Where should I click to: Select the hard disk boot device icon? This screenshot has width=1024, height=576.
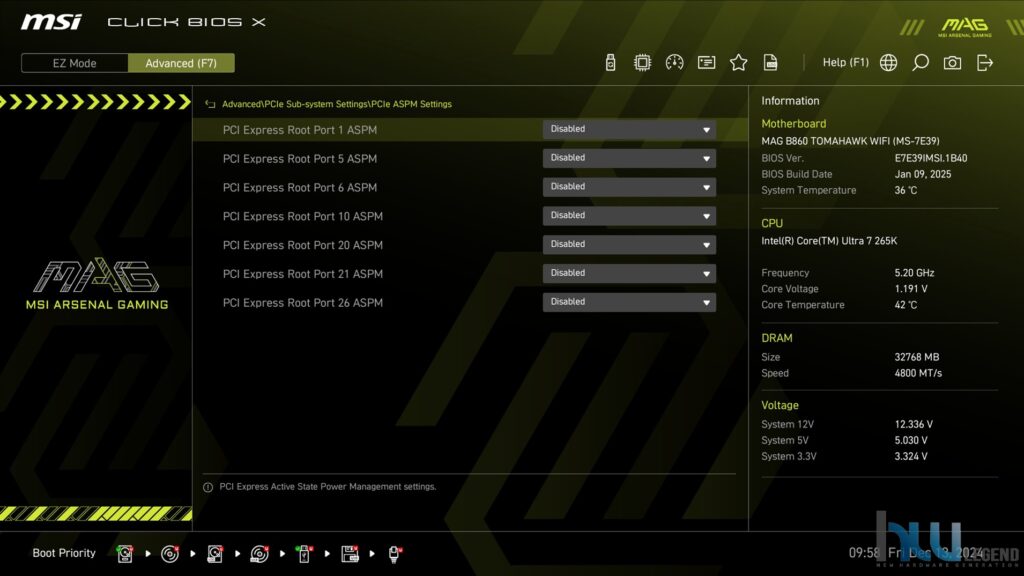click(125, 554)
